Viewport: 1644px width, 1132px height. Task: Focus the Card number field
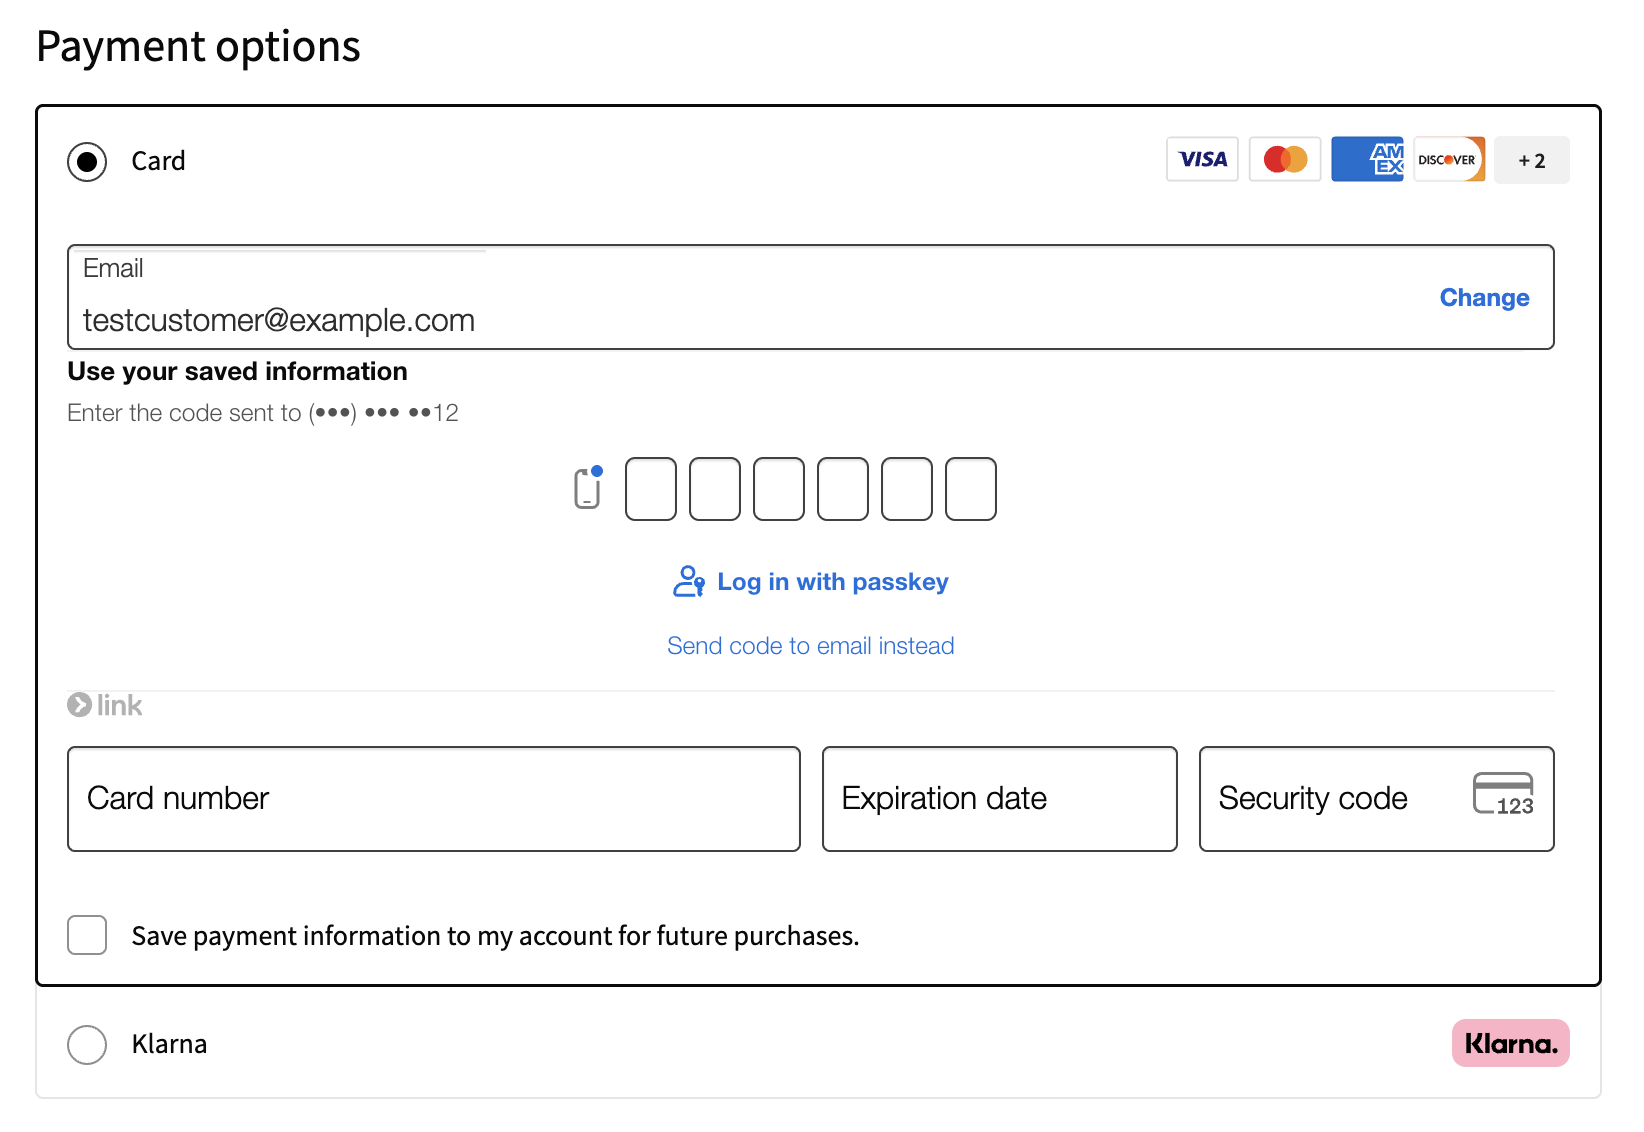point(434,799)
